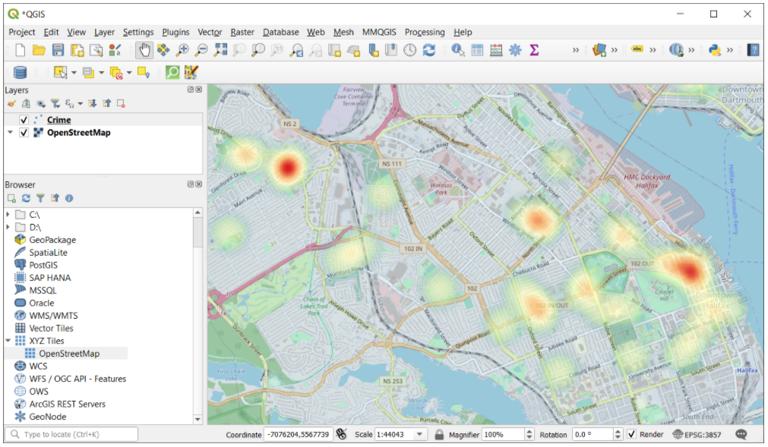The width and height of the screenshot is (768, 447).
Task: Increase Magnifier value with up stepper
Action: click(x=529, y=431)
